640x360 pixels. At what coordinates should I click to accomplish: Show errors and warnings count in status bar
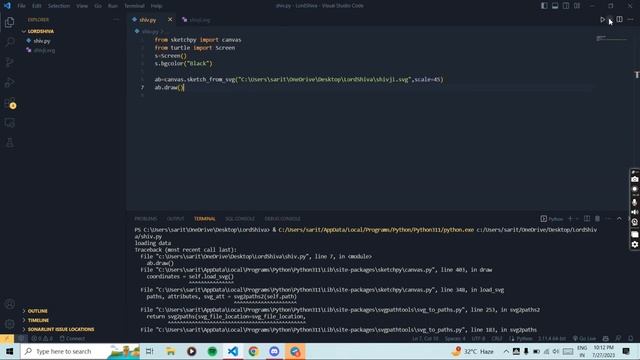click(x=42, y=338)
